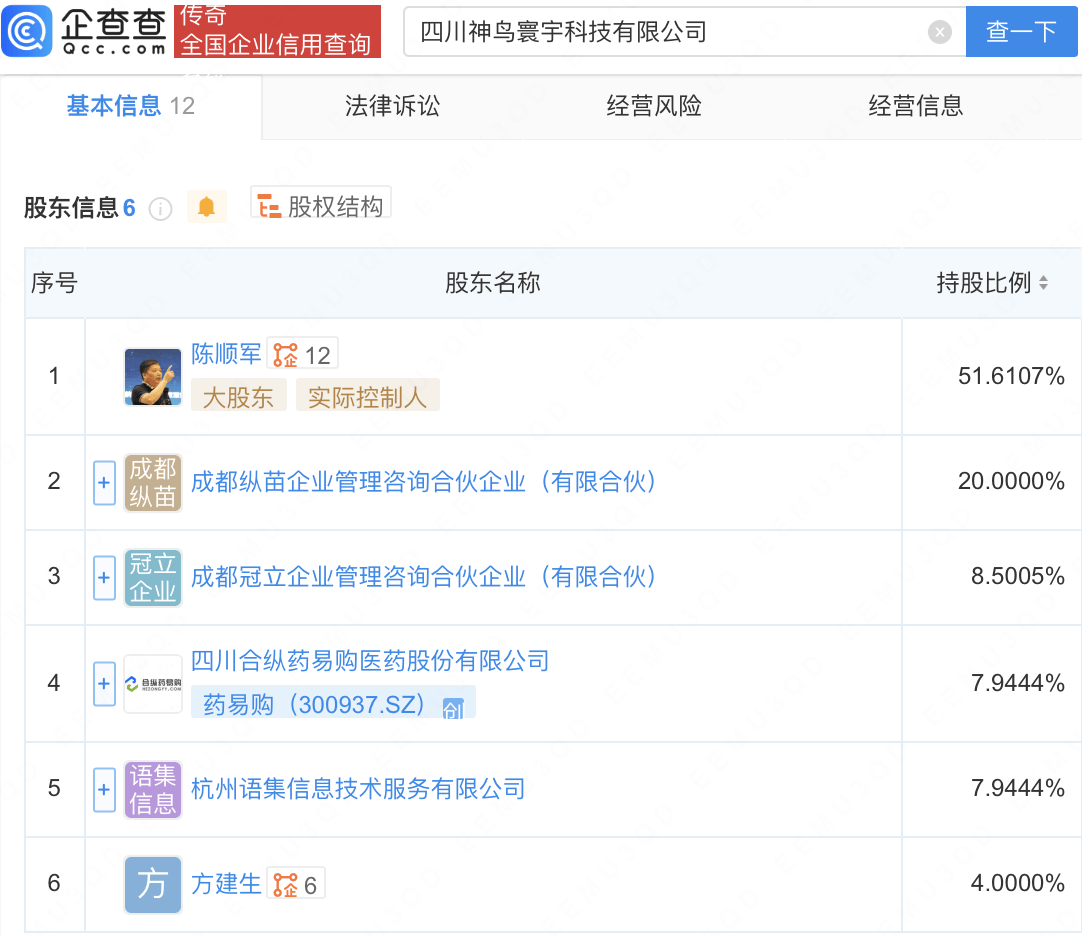
Task: Click the 查一下 search button
Action: [1021, 32]
